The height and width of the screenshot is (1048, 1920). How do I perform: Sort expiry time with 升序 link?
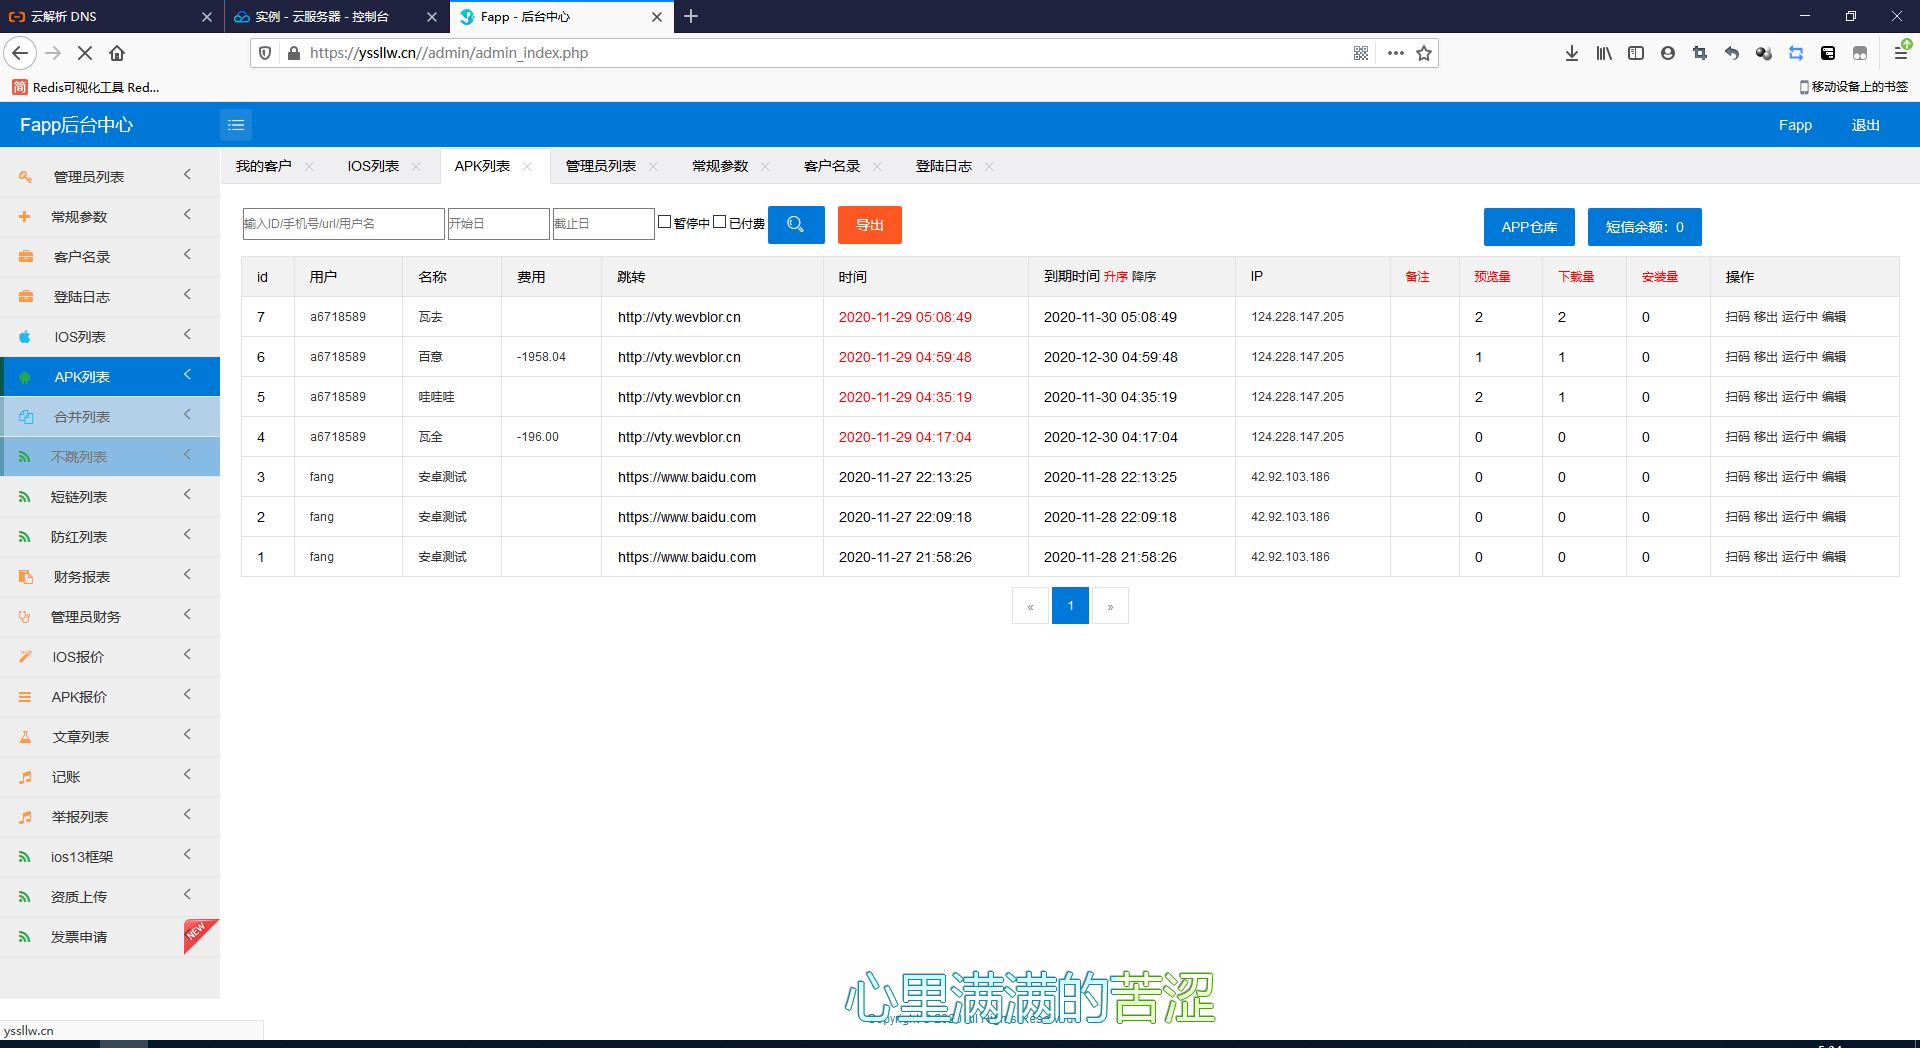pos(1116,276)
